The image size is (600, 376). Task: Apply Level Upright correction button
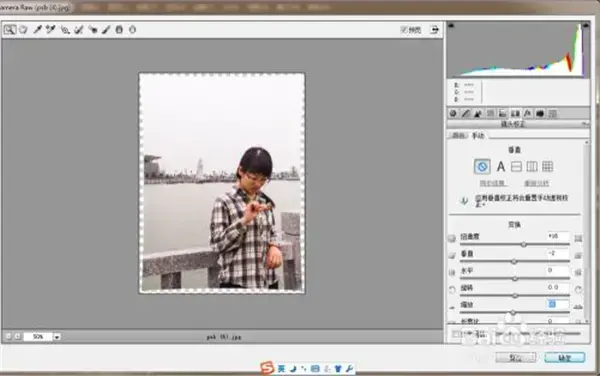[516, 166]
